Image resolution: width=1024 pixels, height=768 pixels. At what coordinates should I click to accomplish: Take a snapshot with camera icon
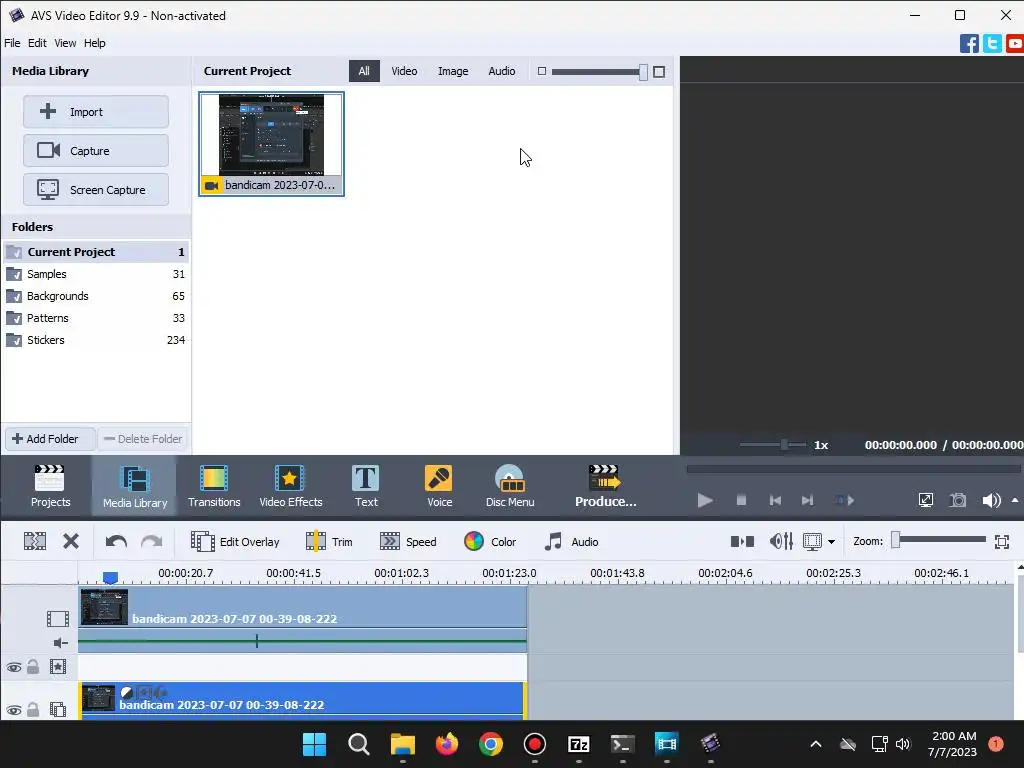coord(958,500)
